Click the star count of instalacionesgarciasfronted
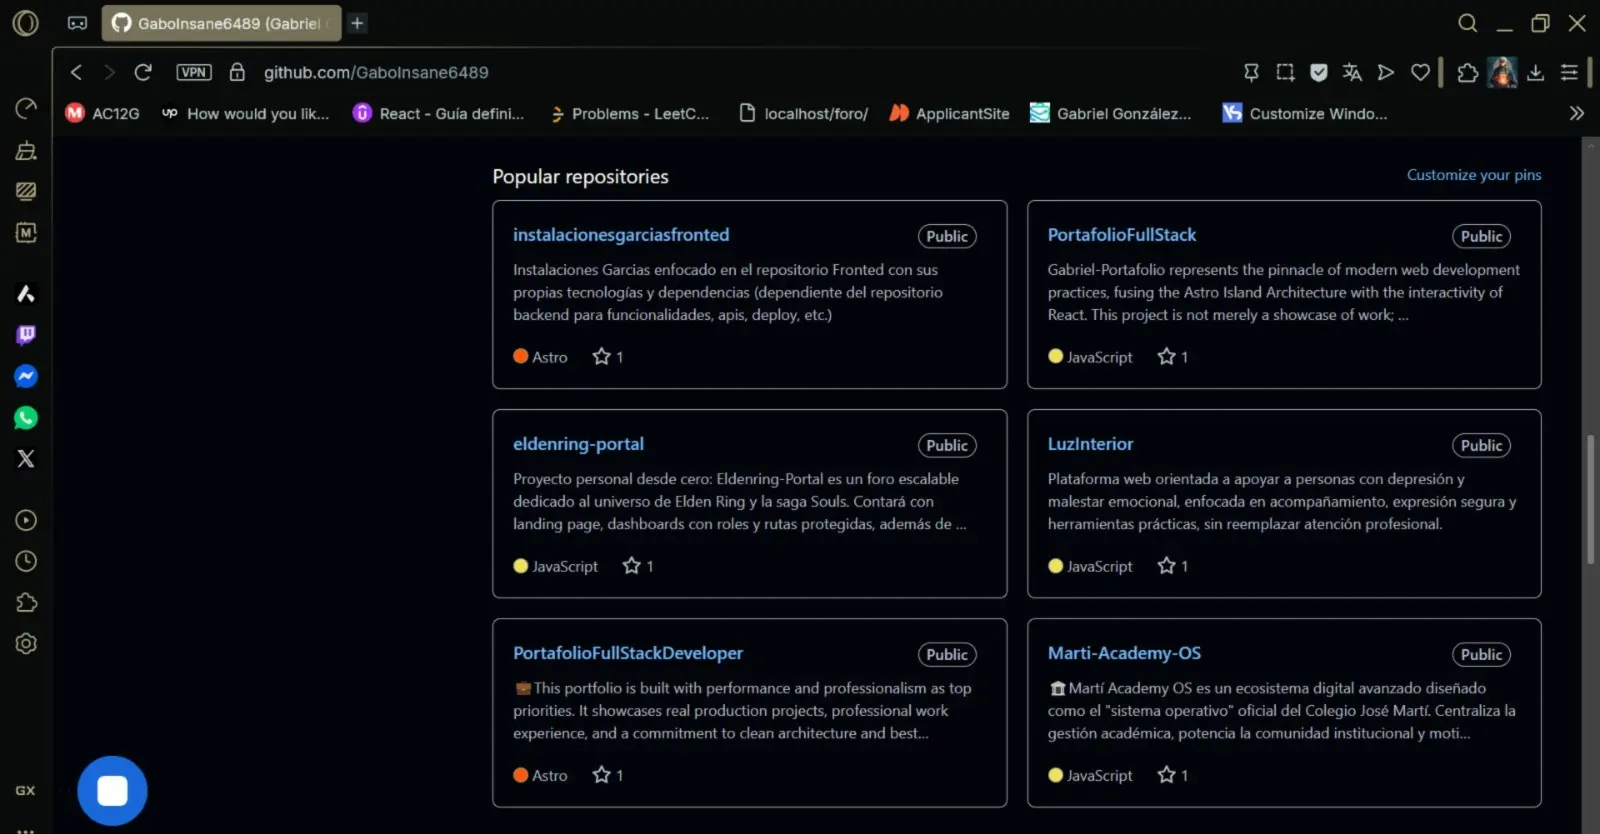Viewport: 1600px width, 834px height. [x=608, y=357]
